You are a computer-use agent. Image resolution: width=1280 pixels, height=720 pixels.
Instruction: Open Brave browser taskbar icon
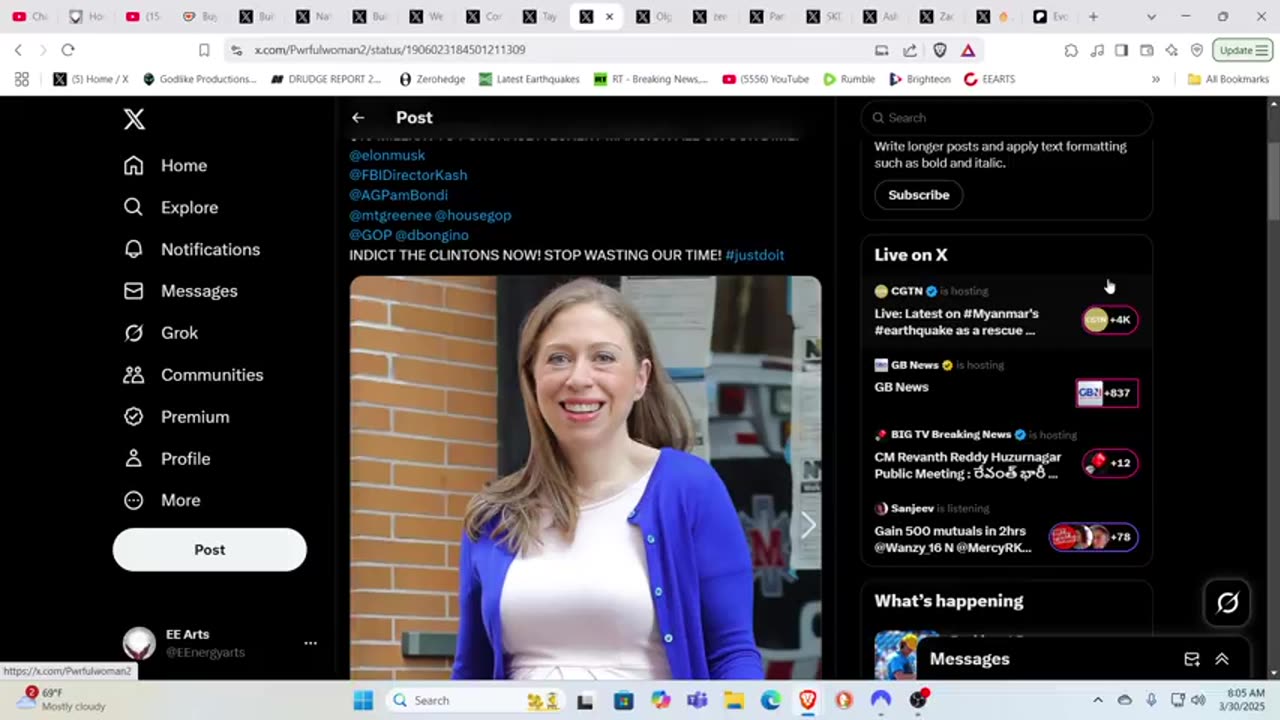pyautogui.click(x=807, y=700)
